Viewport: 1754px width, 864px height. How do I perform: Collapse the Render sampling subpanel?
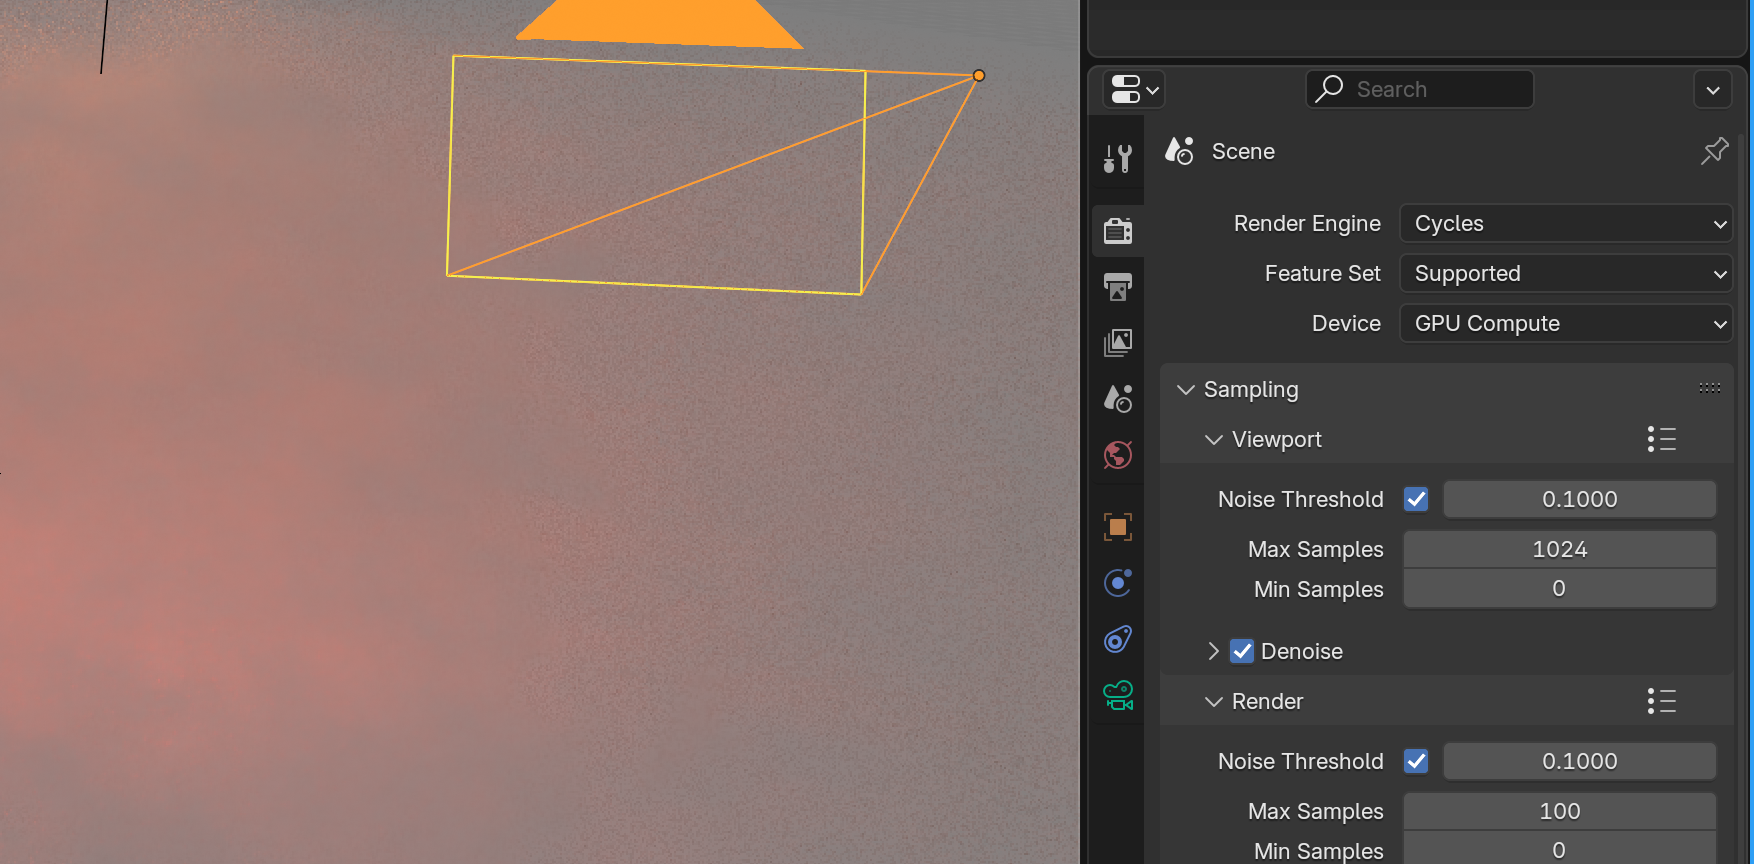pos(1214,701)
